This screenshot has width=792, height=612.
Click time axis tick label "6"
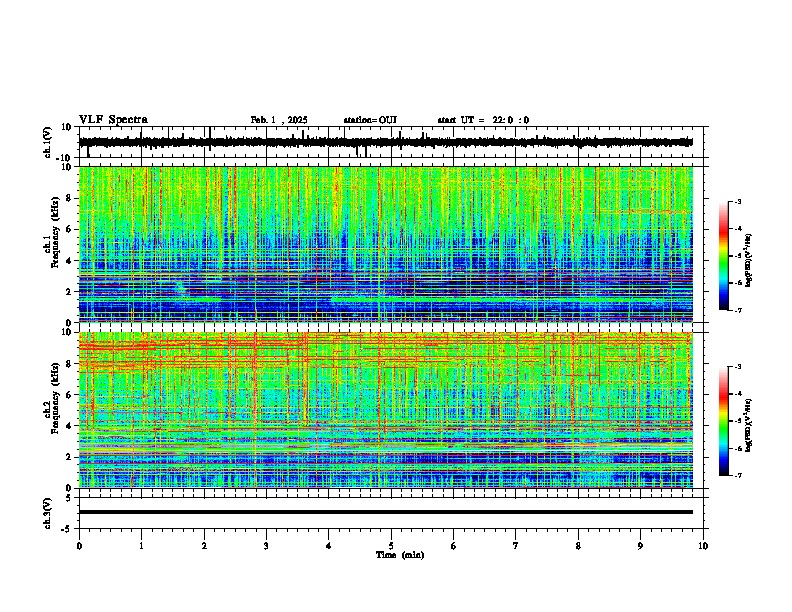454,546
